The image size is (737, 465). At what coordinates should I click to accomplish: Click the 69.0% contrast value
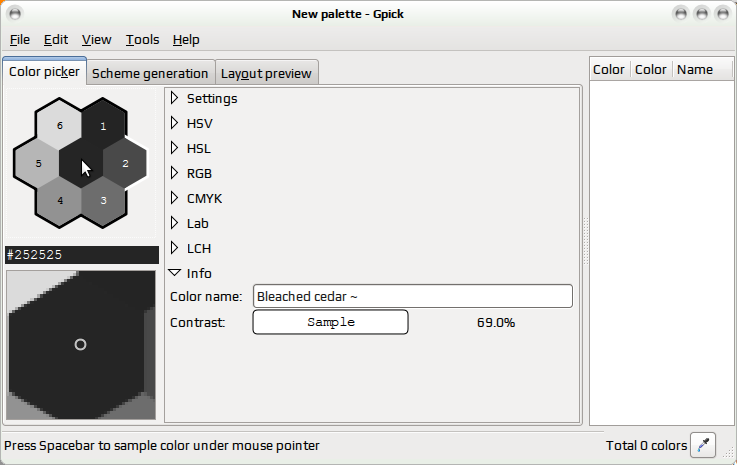click(x=496, y=323)
